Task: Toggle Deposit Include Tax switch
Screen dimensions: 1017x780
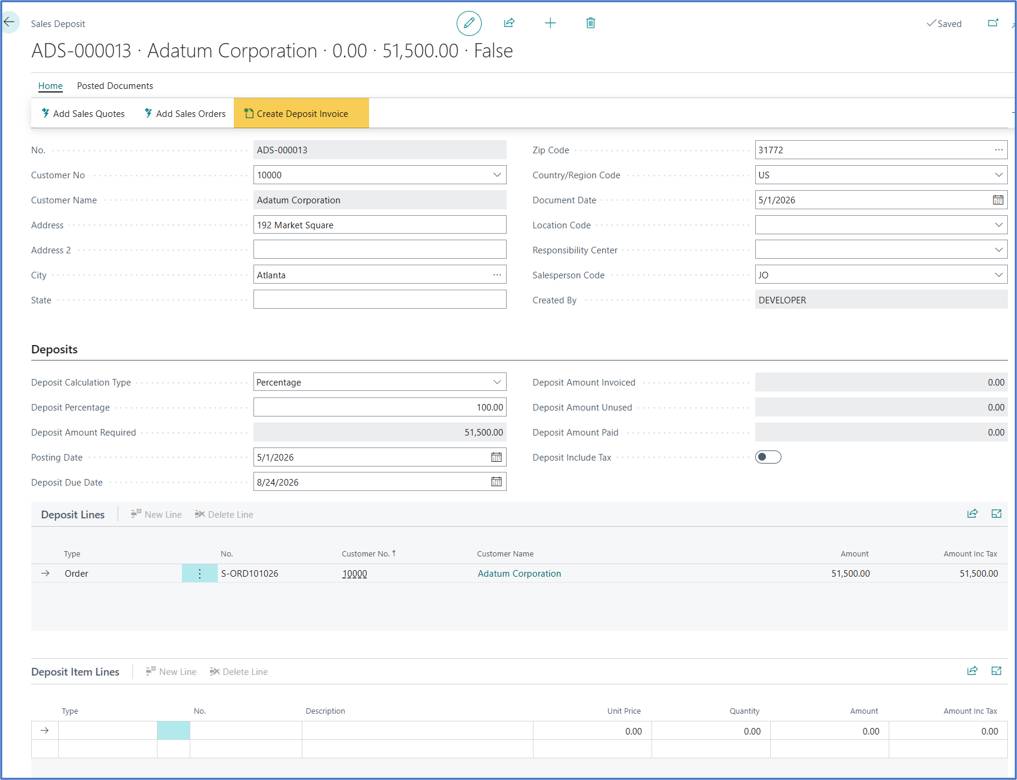Action: (768, 457)
